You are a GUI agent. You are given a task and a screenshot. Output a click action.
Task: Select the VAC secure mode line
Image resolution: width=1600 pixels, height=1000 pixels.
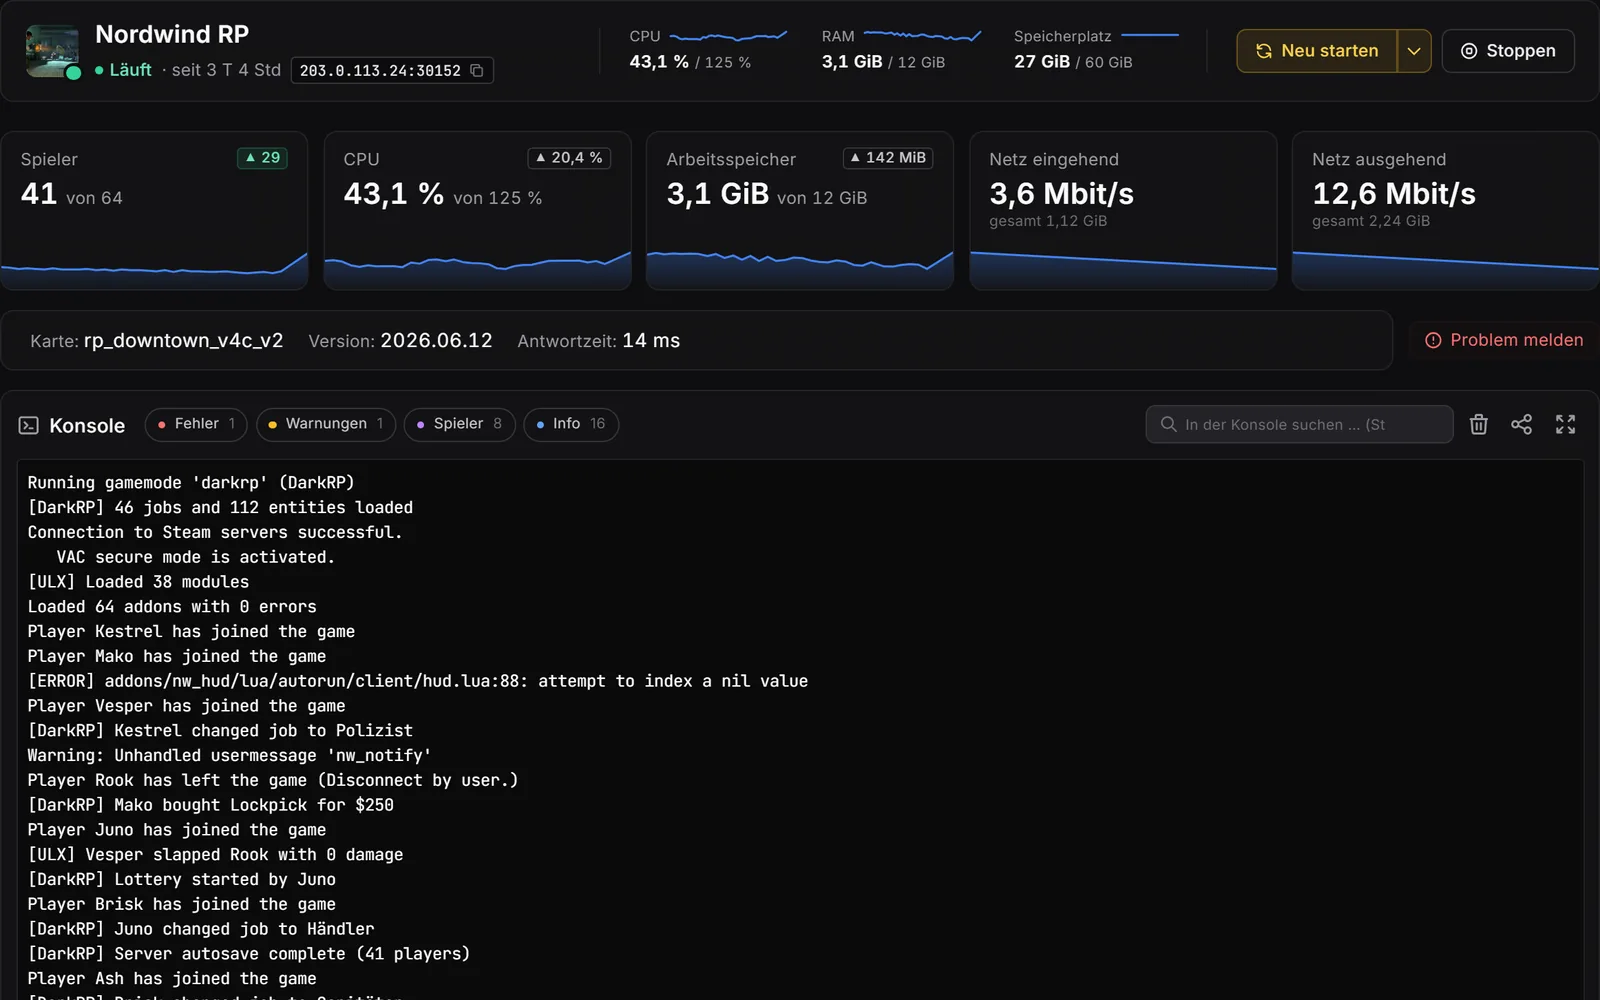click(195, 557)
